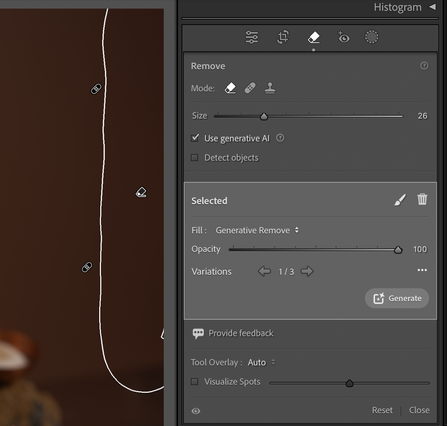Click the Histogram panel title
This screenshot has width=447, height=426.
(397, 7)
